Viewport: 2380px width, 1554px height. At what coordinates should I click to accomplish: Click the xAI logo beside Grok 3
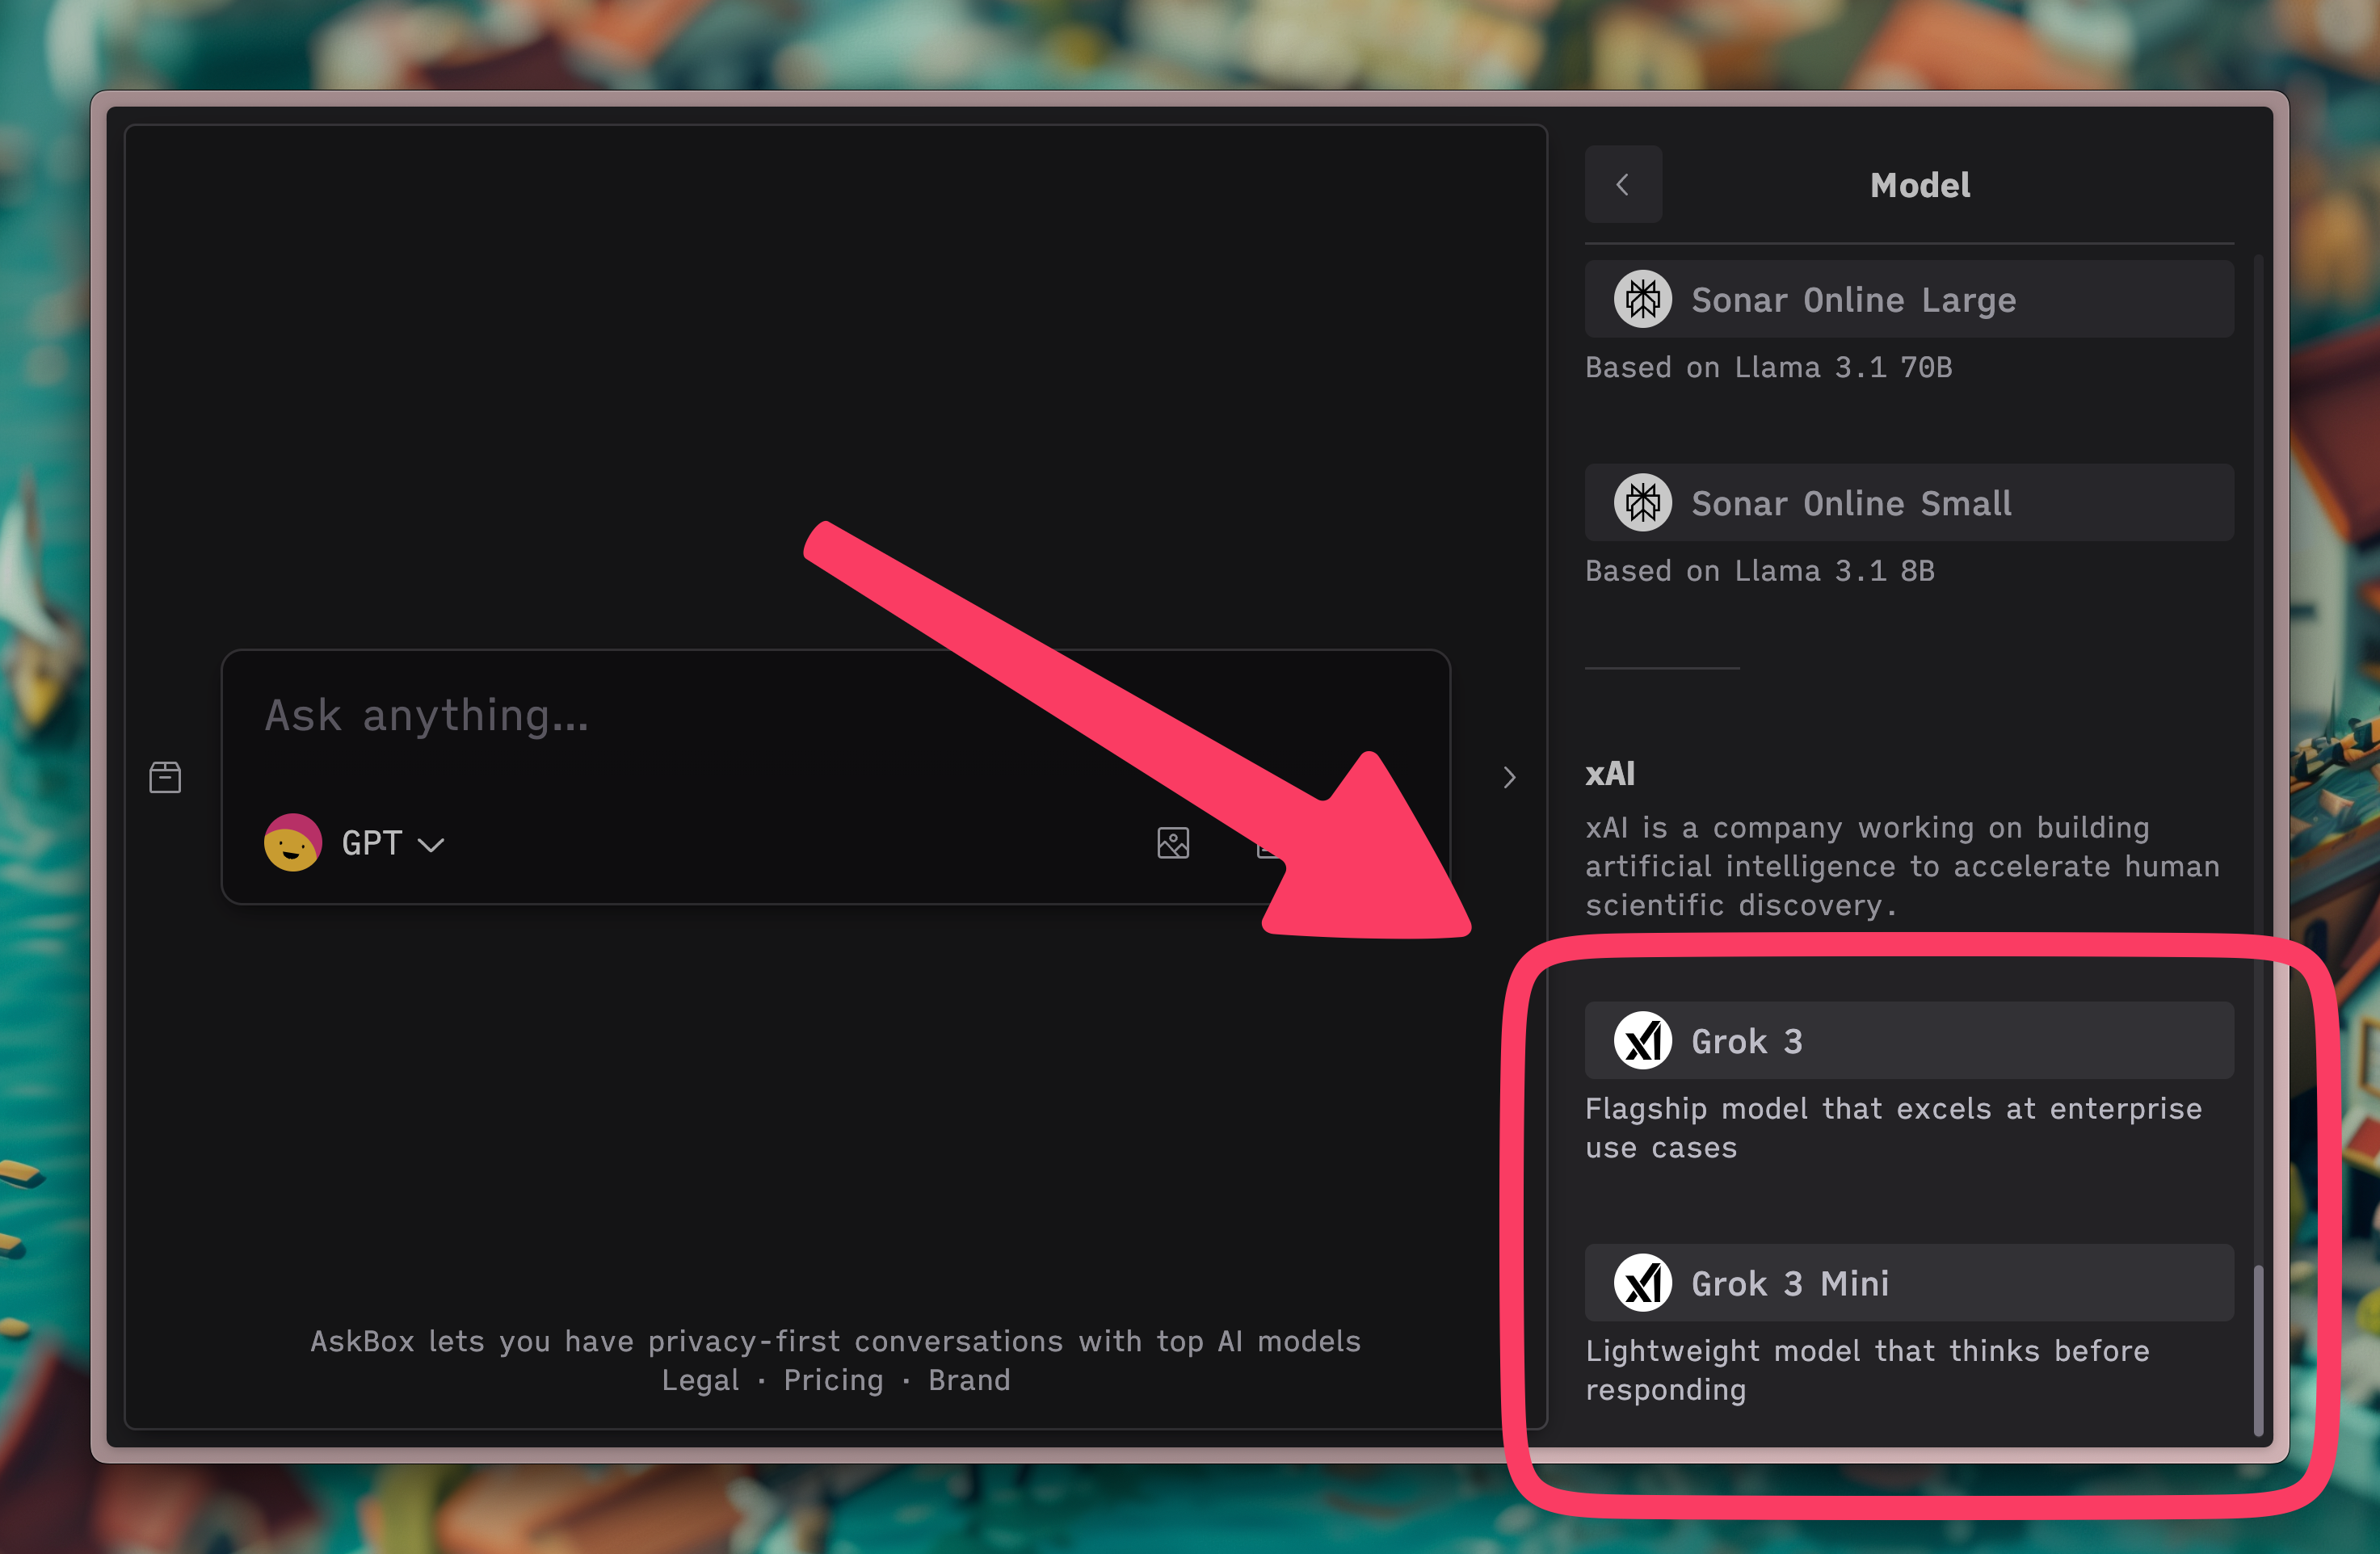coord(1642,1041)
